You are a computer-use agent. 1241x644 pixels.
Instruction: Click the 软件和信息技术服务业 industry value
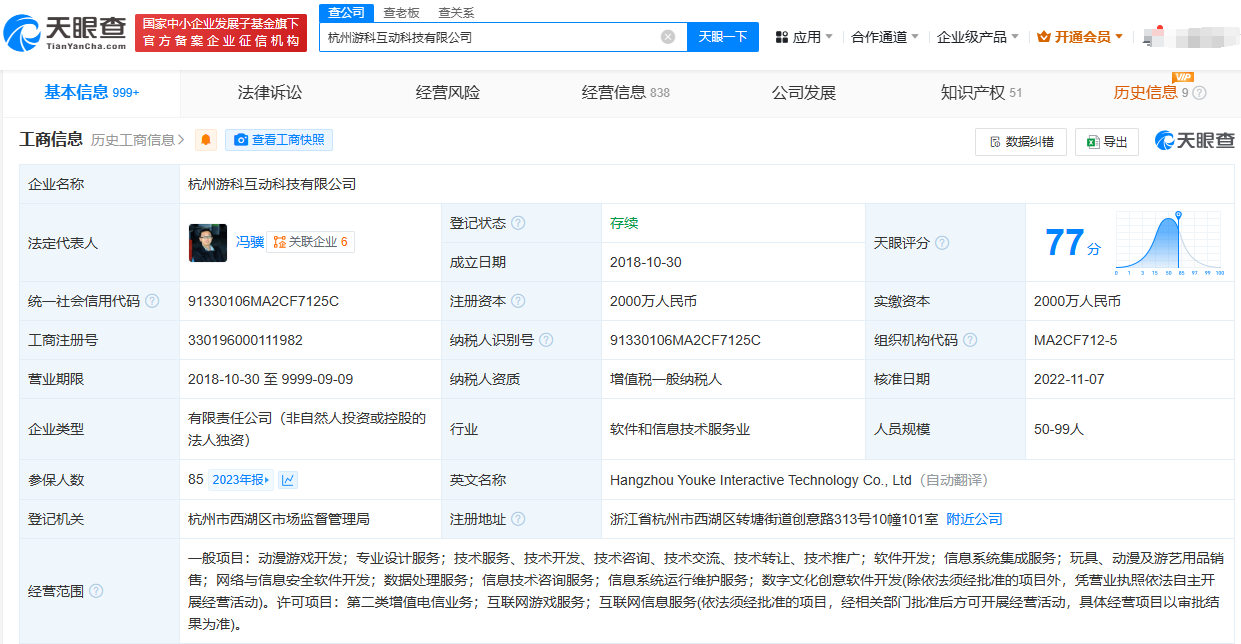coord(680,429)
